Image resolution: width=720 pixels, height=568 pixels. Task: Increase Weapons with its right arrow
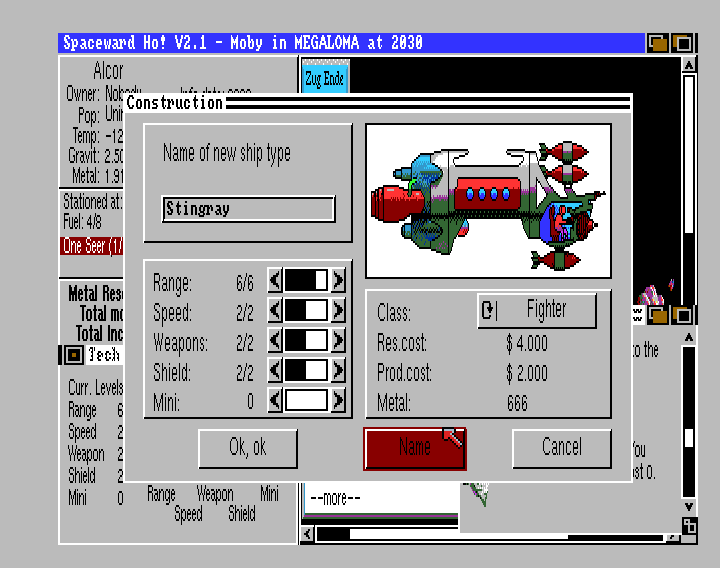click(x=338, y=341)
